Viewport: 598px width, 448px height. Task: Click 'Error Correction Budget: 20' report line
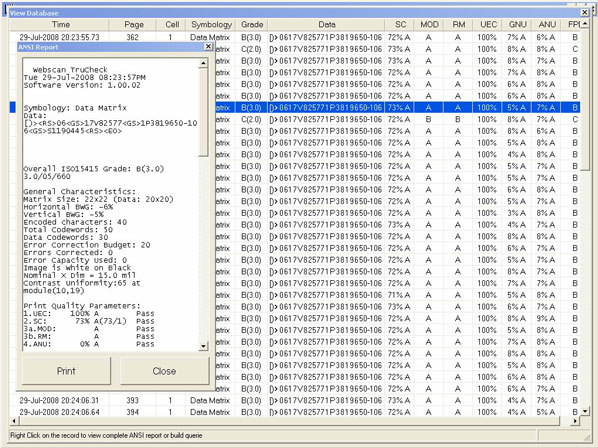pyautogui.click(x=87, y=245)
